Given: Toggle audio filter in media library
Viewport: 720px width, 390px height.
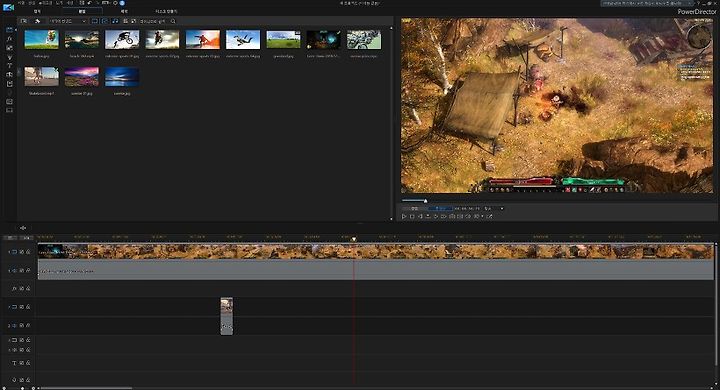Looking at the screenshot, I should [114, 21].
